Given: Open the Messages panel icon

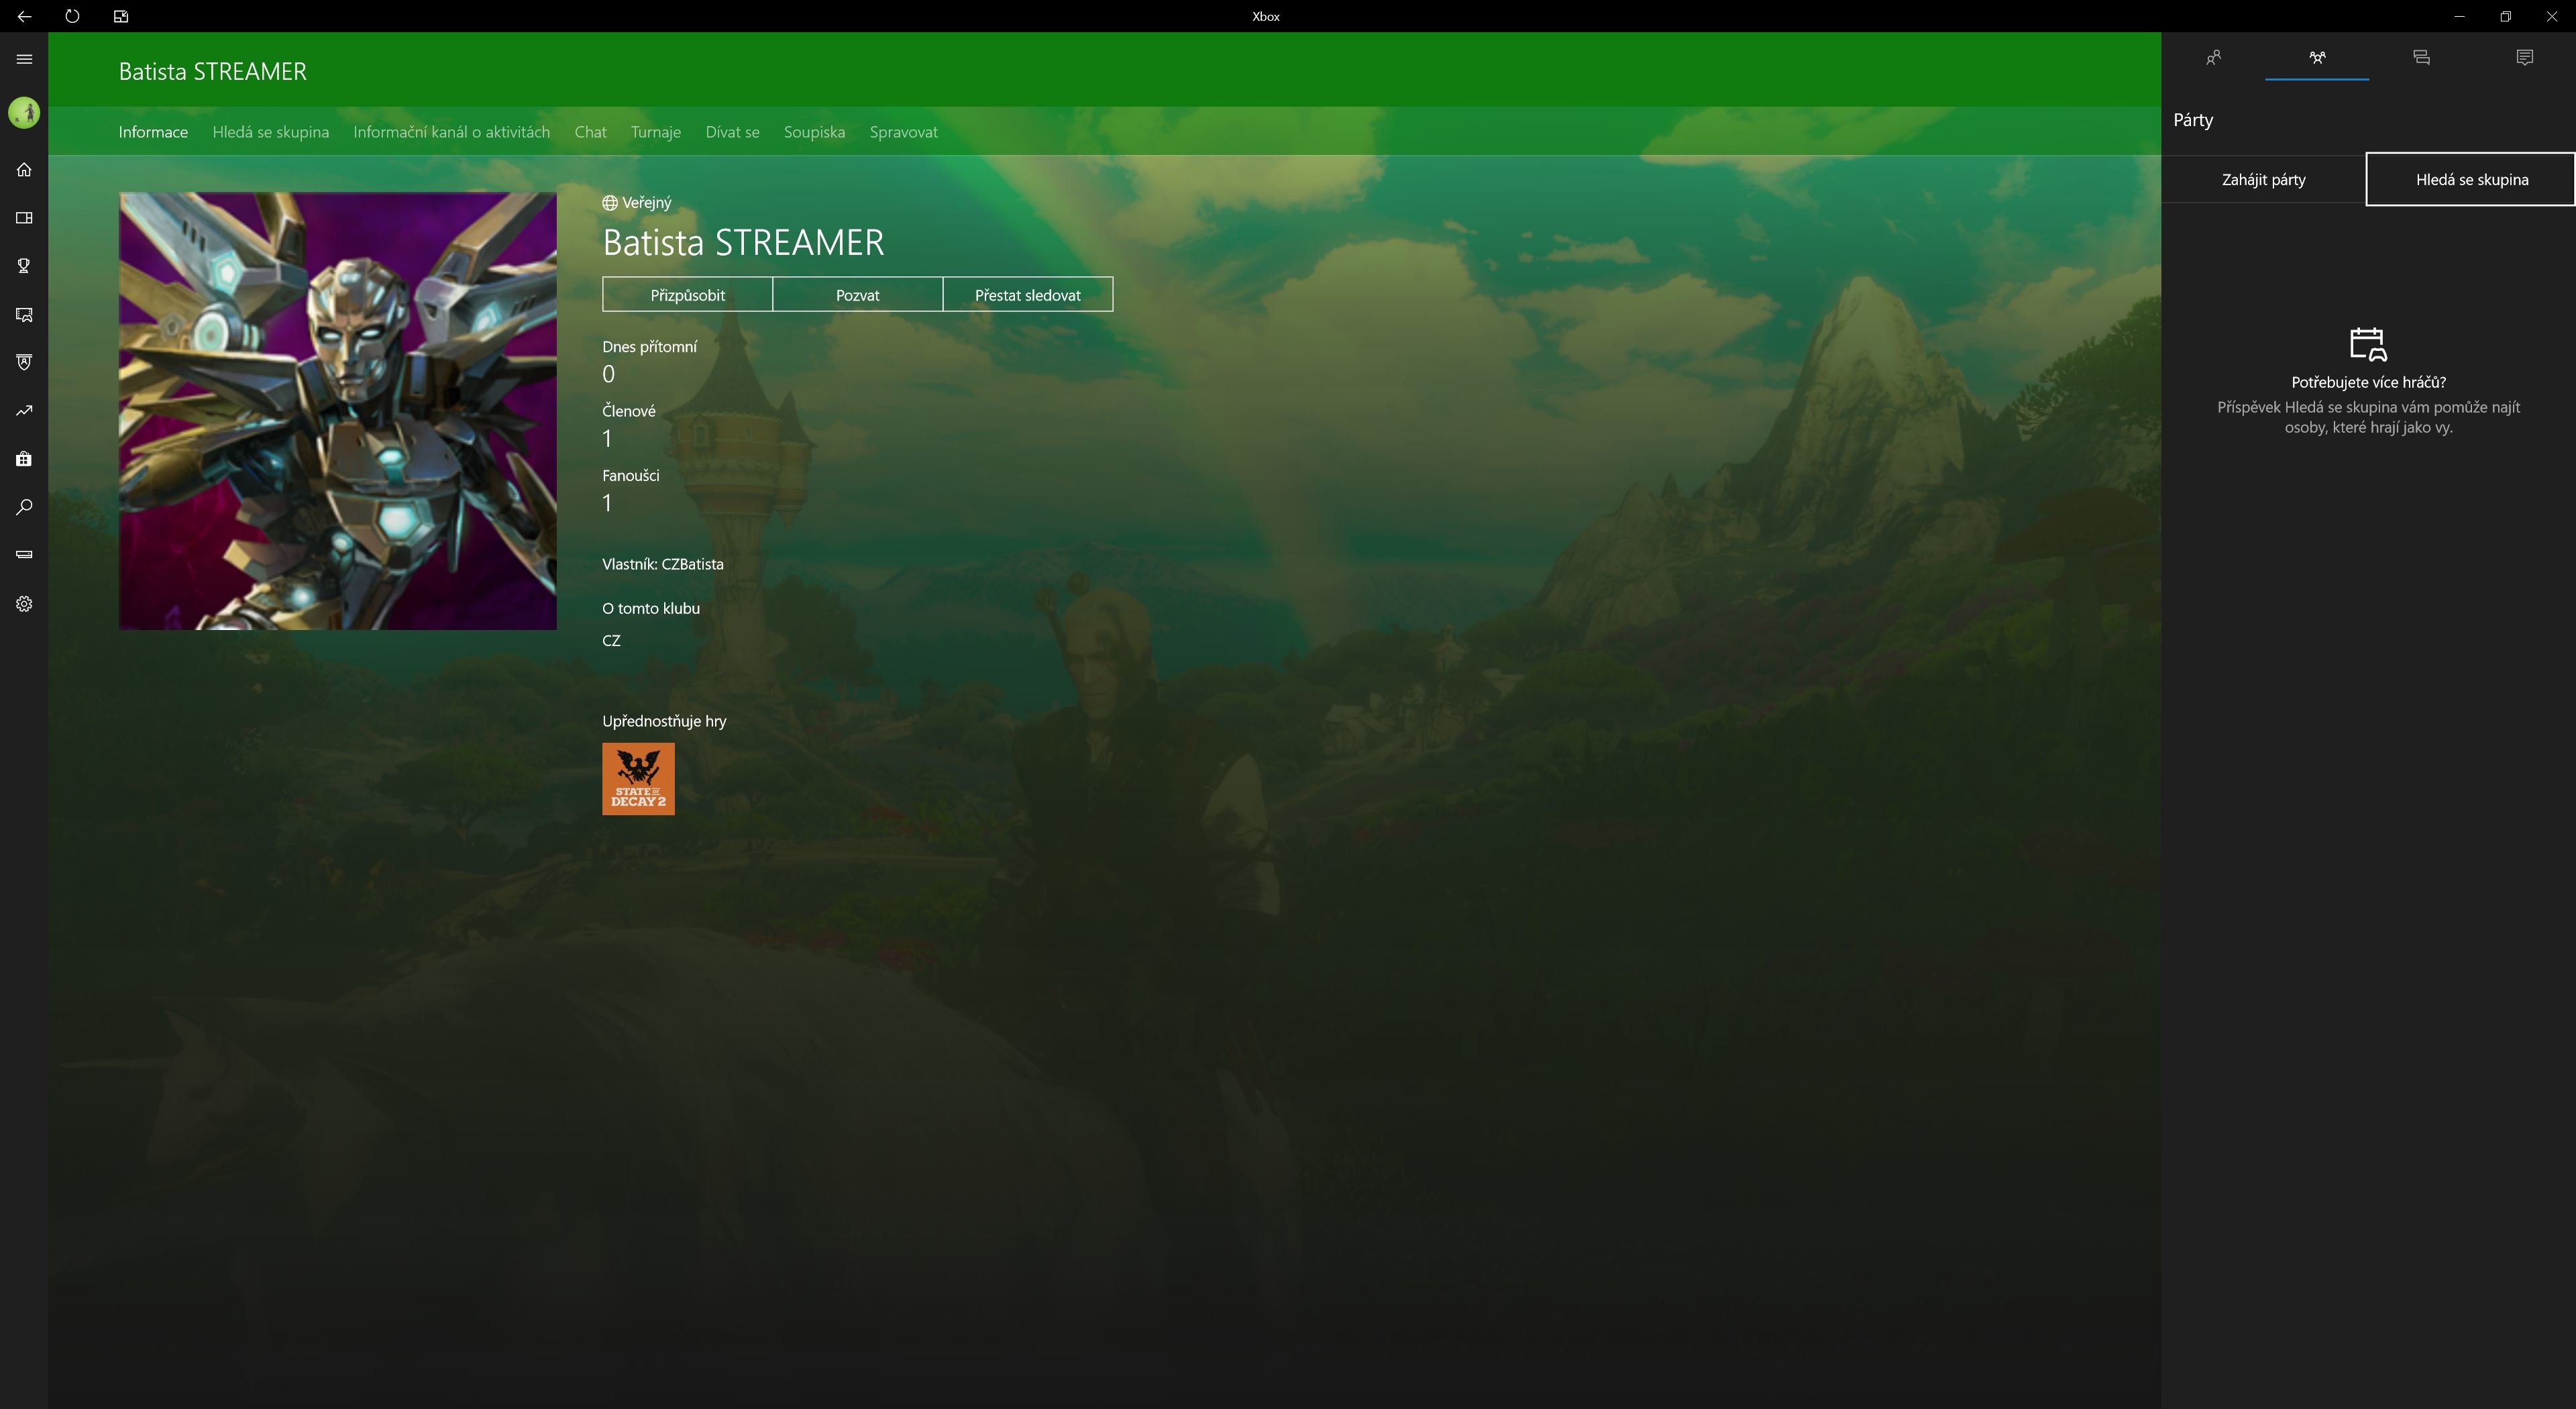Looking at the screenshot, I should (2421, 58).
